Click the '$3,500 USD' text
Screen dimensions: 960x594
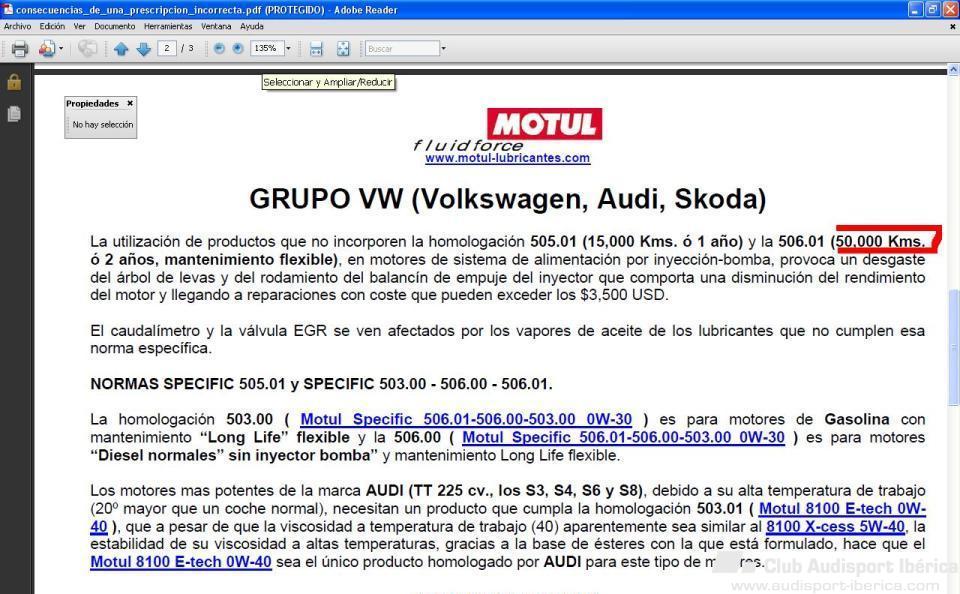pyautogui.click(x=622, y=295)
